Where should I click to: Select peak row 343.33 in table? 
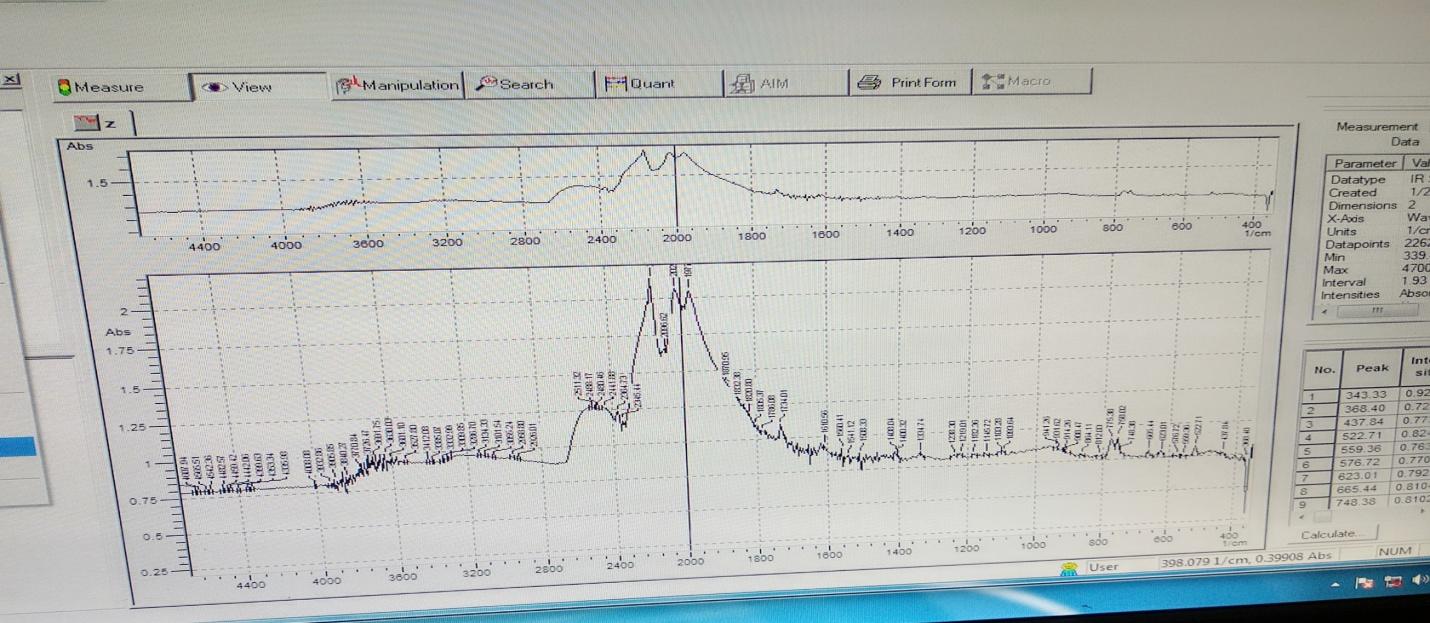[1371, 395]
